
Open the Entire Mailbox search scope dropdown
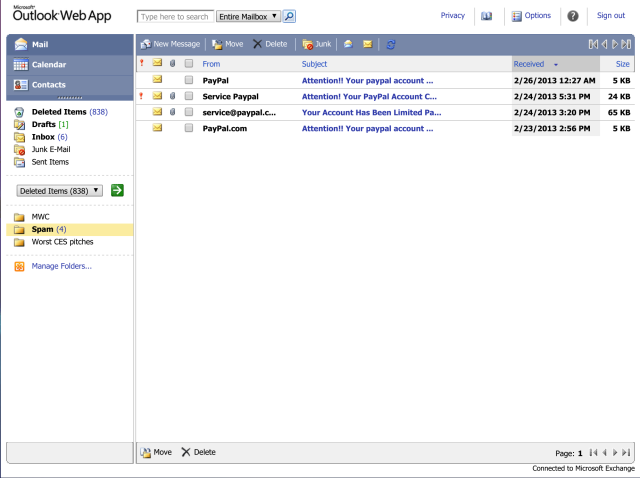coord(248,16)
